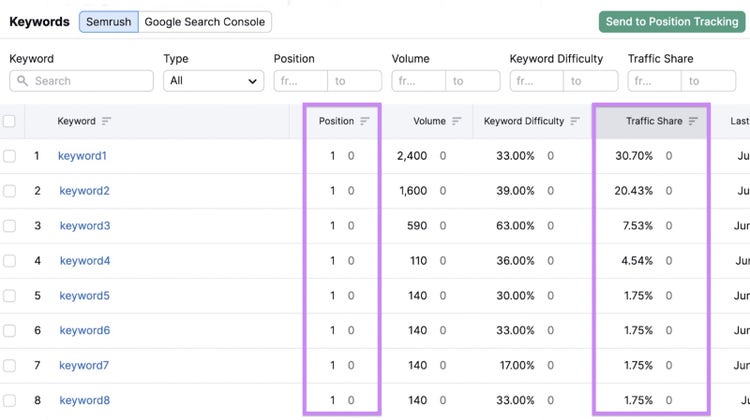
Task: Select the 590 volume cell
Action: [x=417, y=226]
